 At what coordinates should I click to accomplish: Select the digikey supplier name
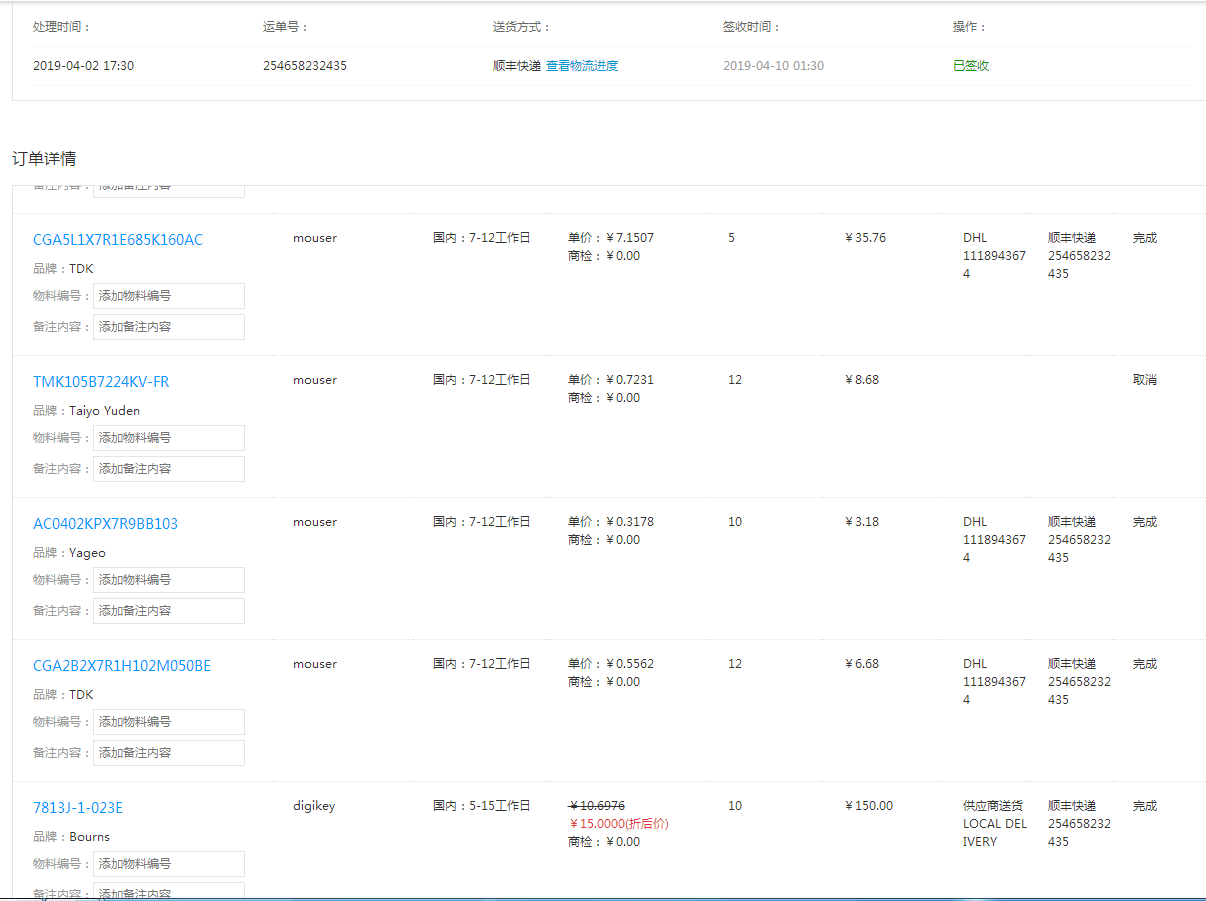pos(315,806)
